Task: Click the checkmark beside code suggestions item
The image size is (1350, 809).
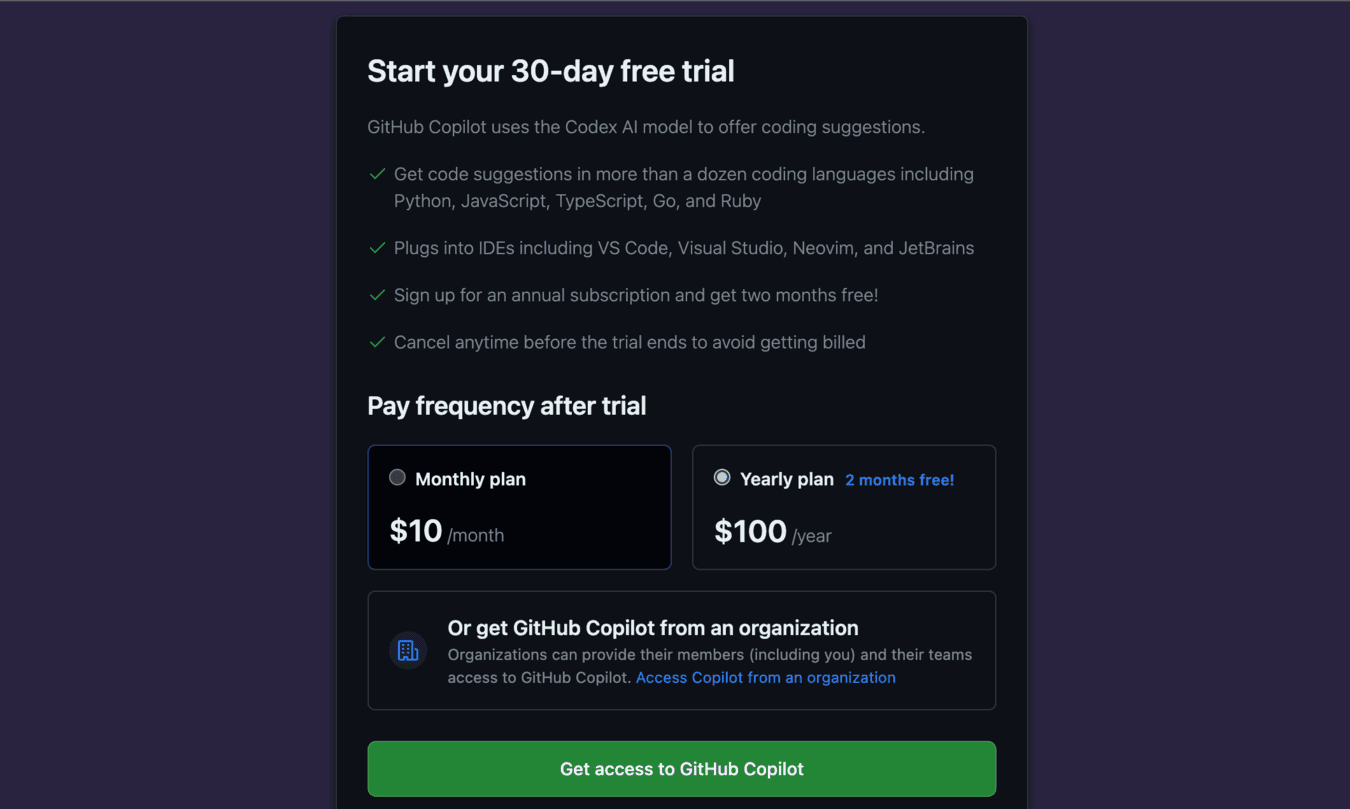Action: [377, 174]
